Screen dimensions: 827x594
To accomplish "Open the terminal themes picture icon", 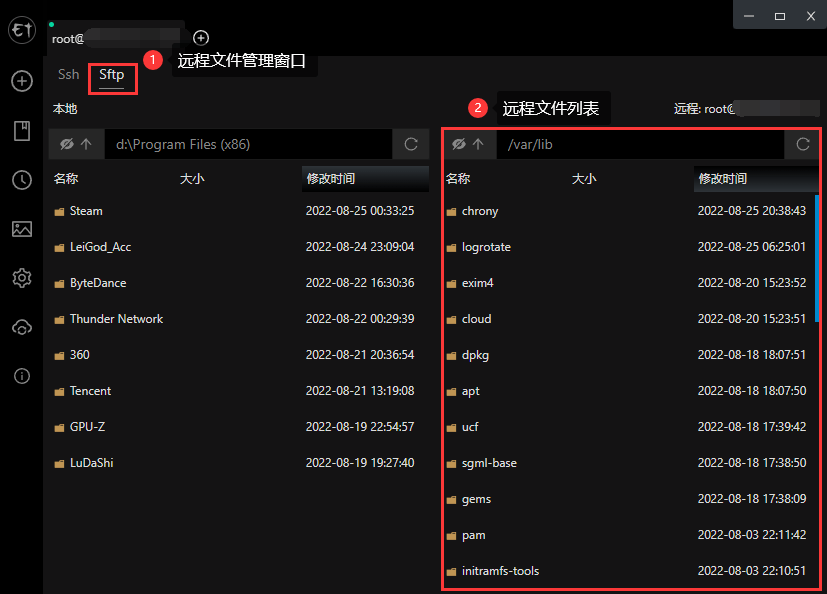I will pos(22,229).
